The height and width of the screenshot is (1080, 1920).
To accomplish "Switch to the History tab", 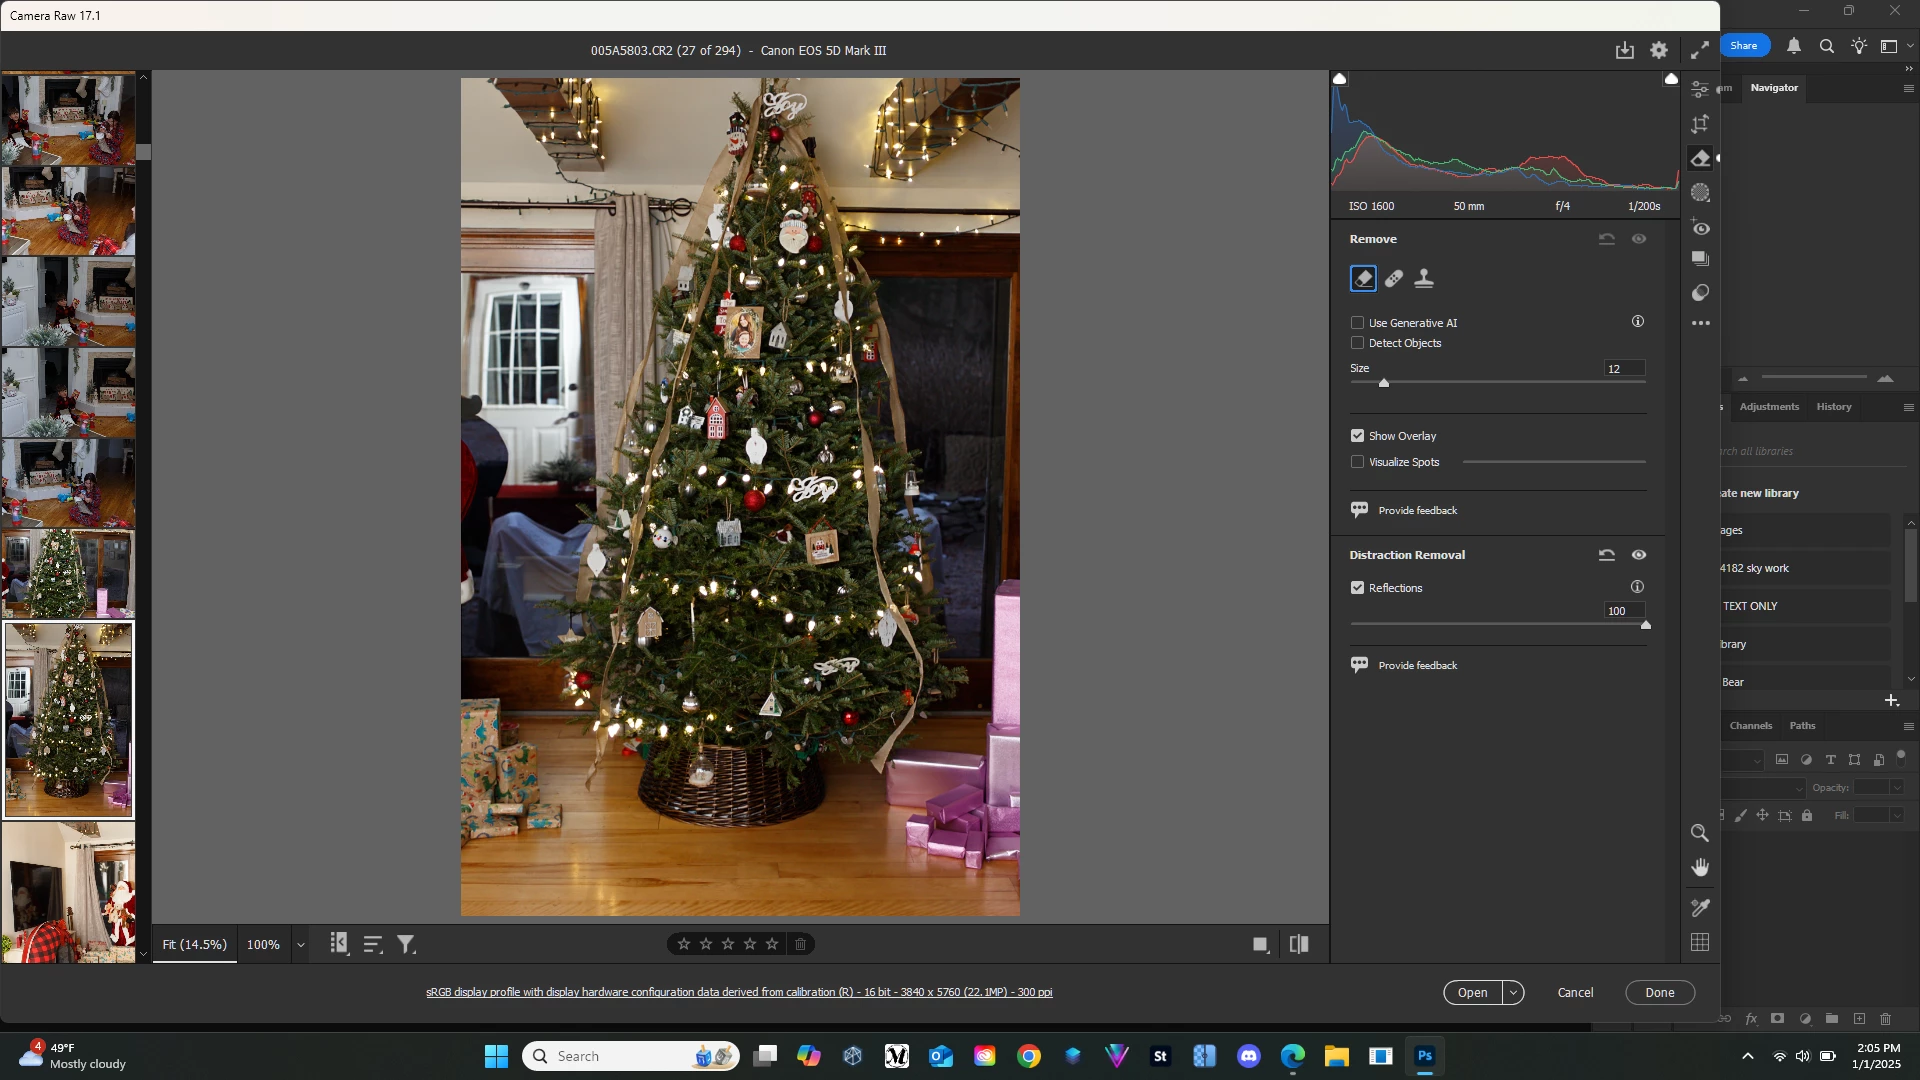I will click(1833, 407).
